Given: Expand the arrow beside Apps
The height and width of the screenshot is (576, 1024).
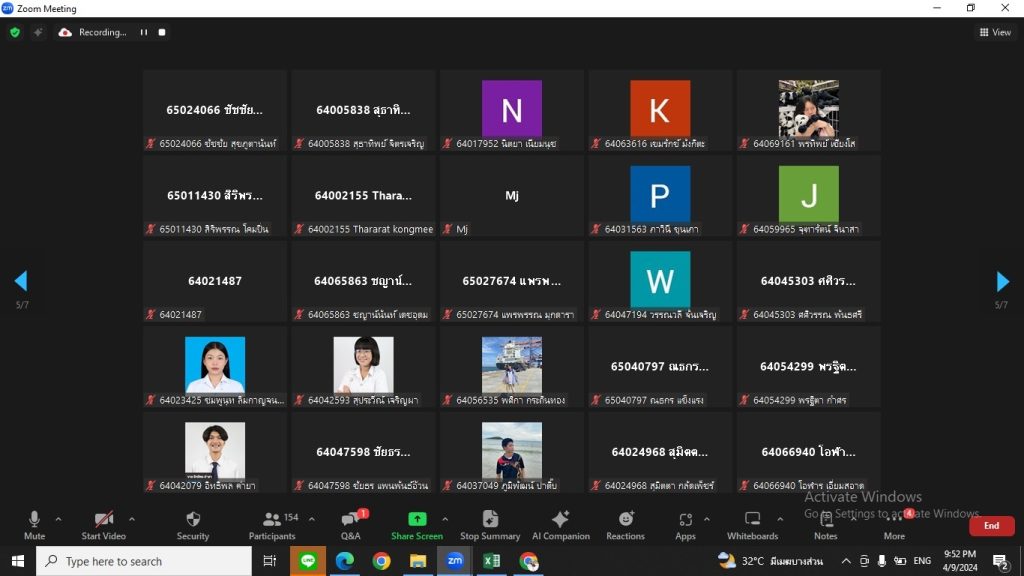Looking at the screenshot, I should point(707,519).
